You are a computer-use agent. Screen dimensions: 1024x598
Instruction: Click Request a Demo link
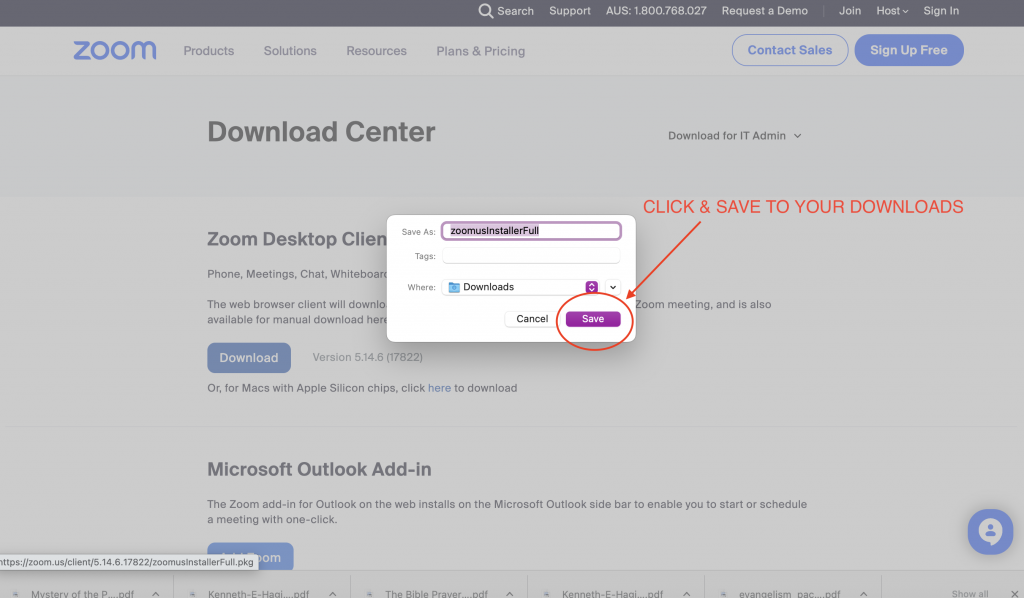[x=765, y=11]
